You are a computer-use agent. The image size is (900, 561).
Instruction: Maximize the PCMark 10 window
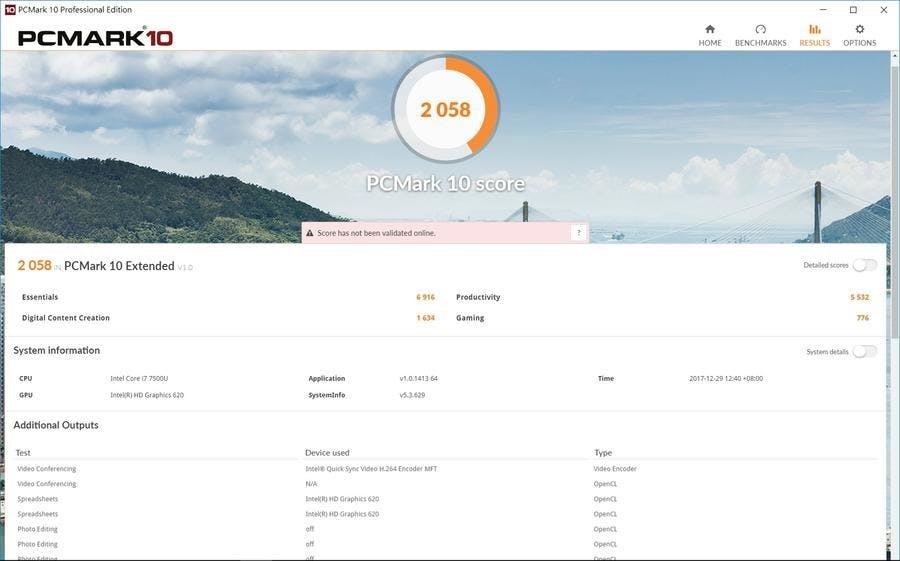tap(853, 9)
